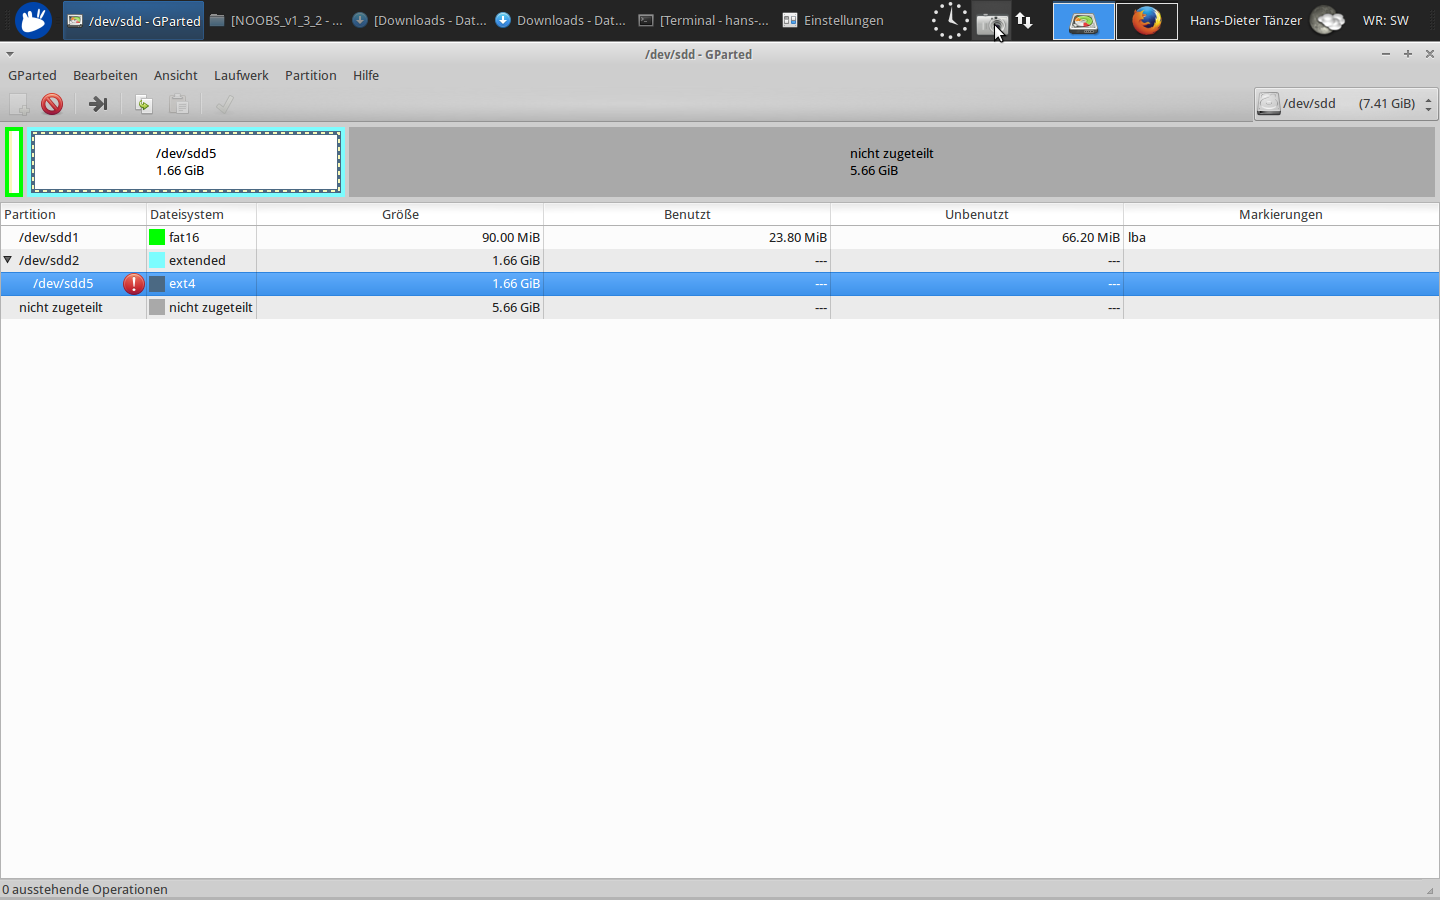Collapse the /dev/sdd2 extended partition tree
Image resolution: width=1440 pixels, height=900 pixels.
8,260
